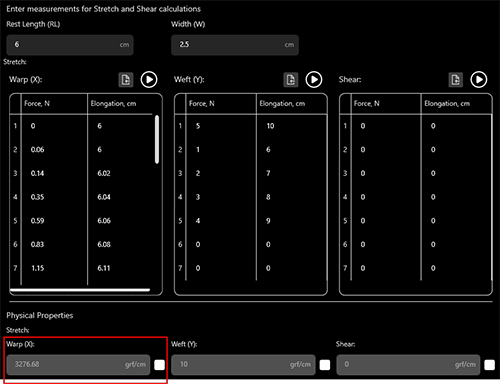Click the Weft (Y) result field showing 10
Screen dimensions: 500x384
[243, 365]
